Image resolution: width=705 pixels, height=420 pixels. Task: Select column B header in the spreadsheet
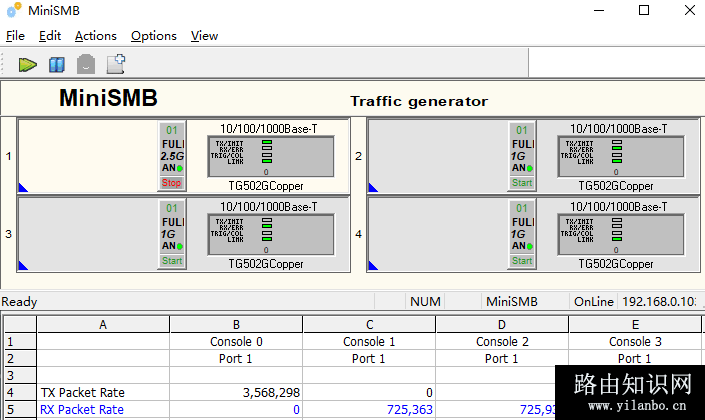(x=236, y=325)
